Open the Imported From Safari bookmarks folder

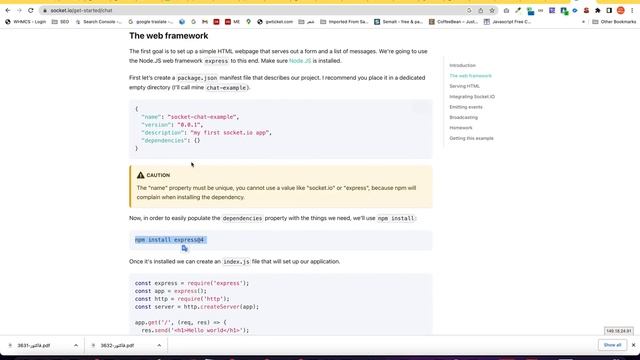[x=344, y=22]
